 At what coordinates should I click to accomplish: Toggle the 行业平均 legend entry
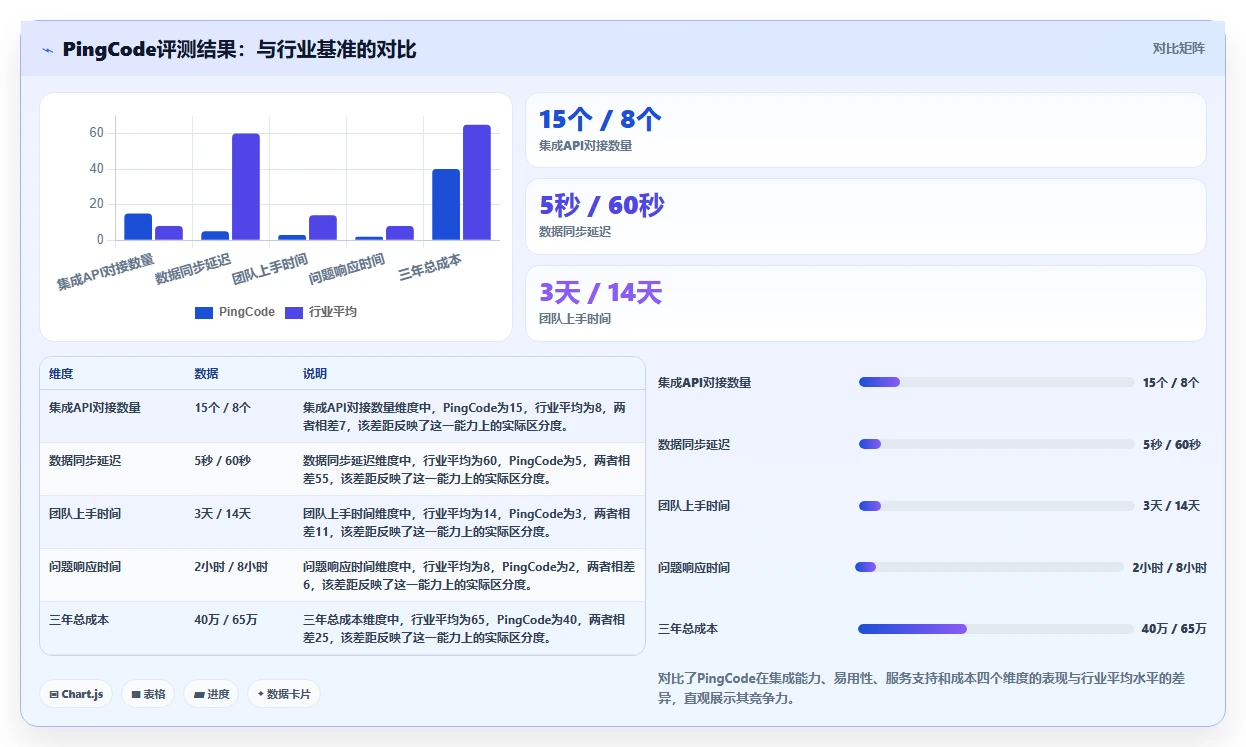coord(321,312)
